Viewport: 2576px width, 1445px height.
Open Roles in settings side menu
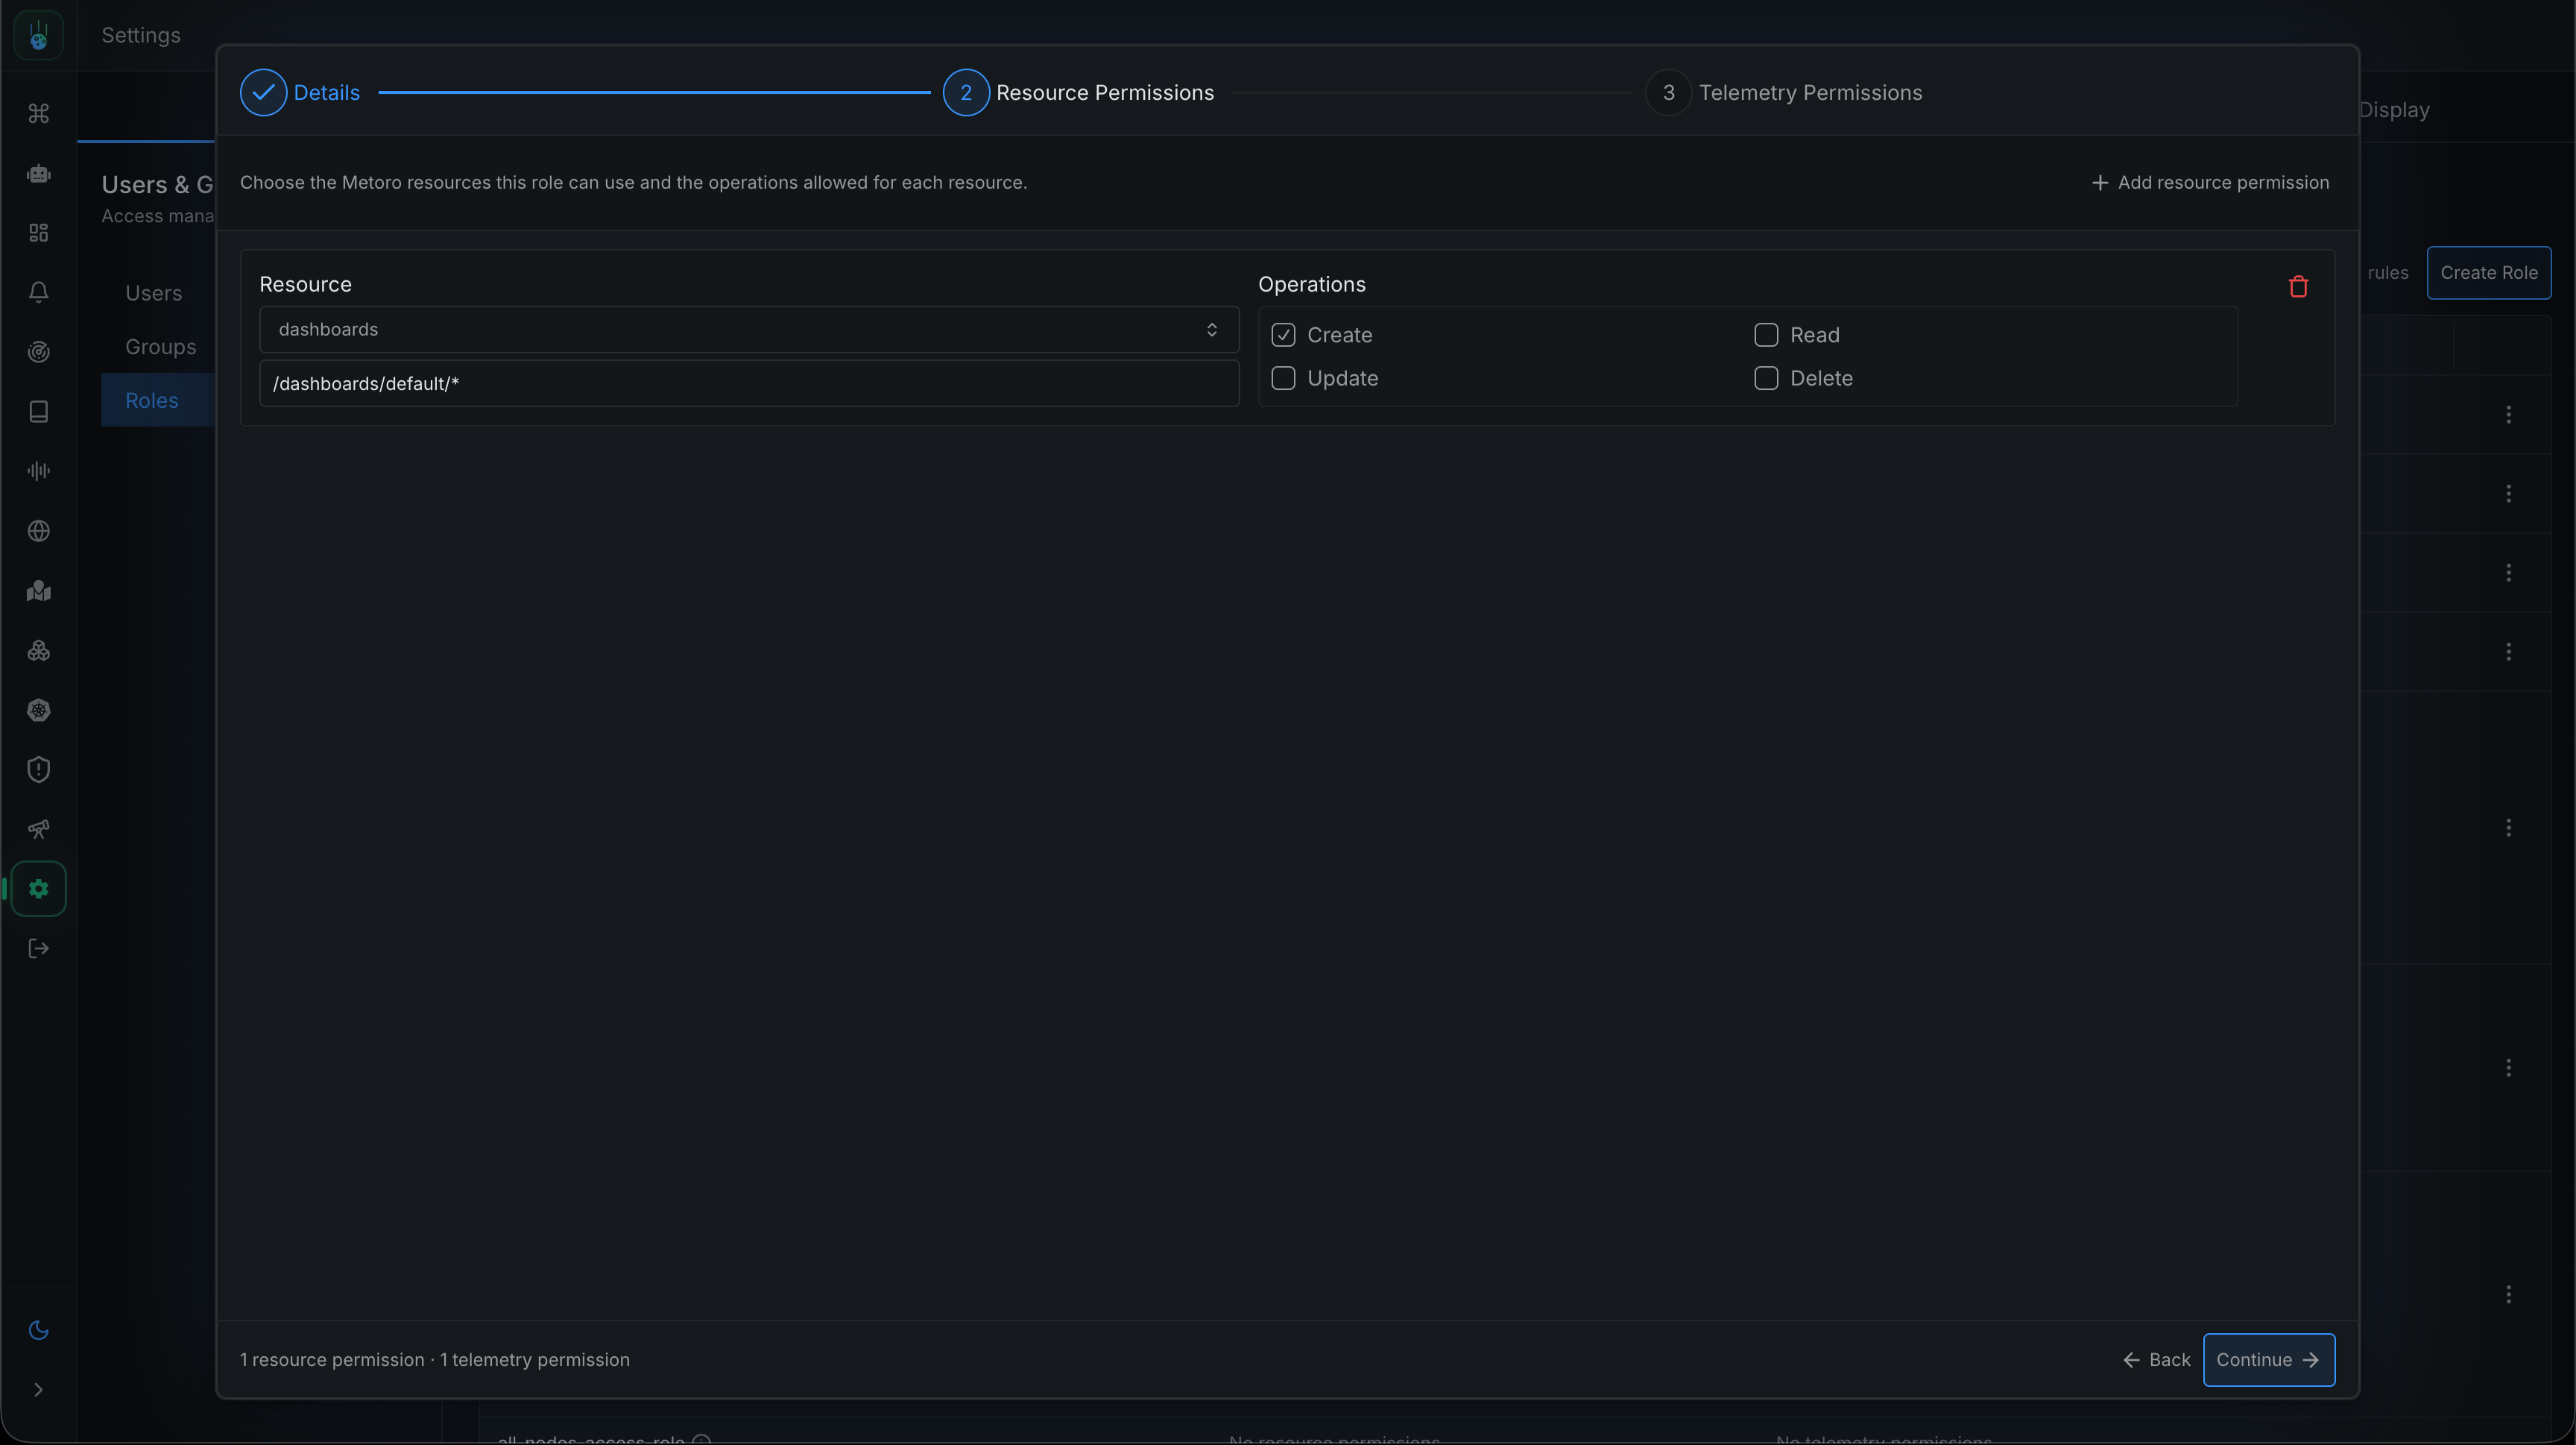152,401
